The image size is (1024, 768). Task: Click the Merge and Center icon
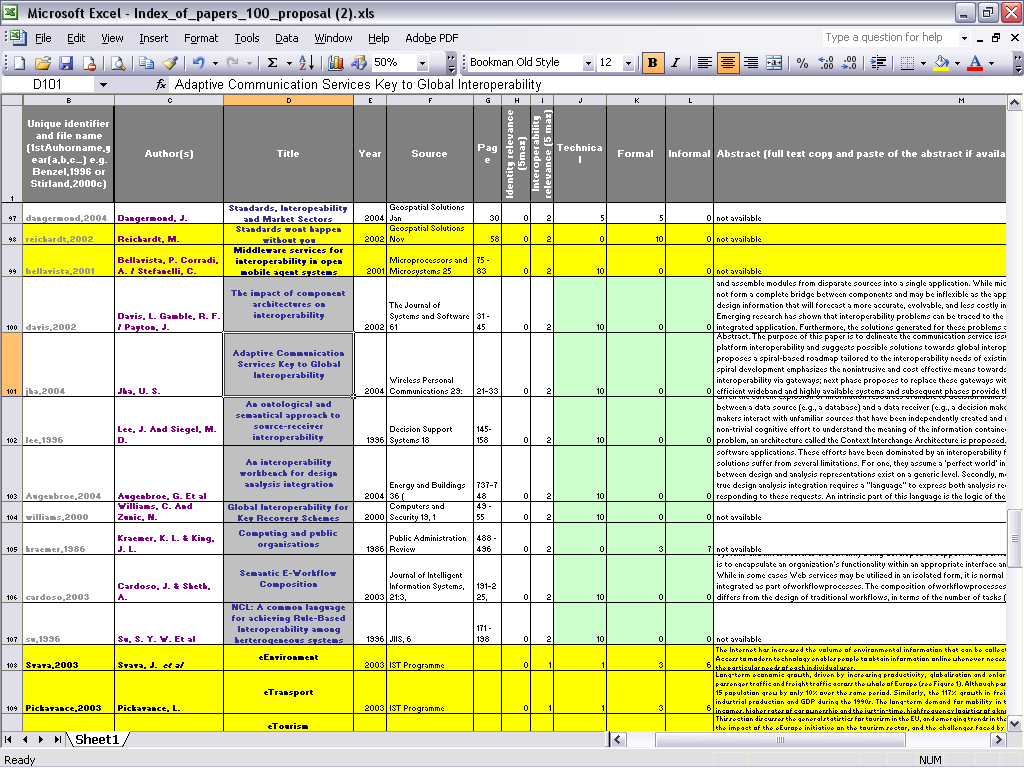click(774, 63)
